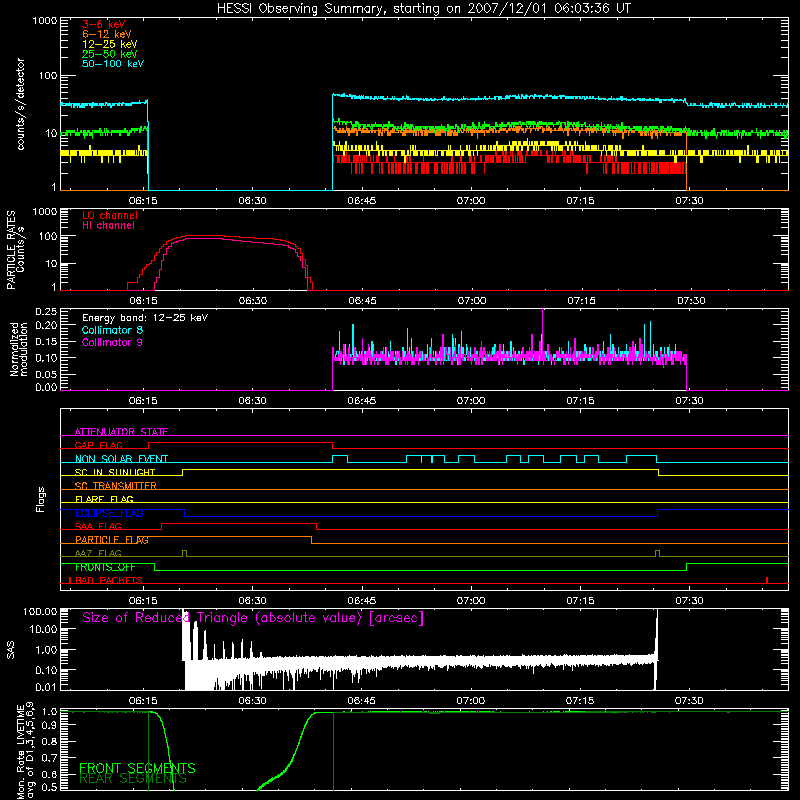Select the 6-12 keV legend label

[107, 34]
